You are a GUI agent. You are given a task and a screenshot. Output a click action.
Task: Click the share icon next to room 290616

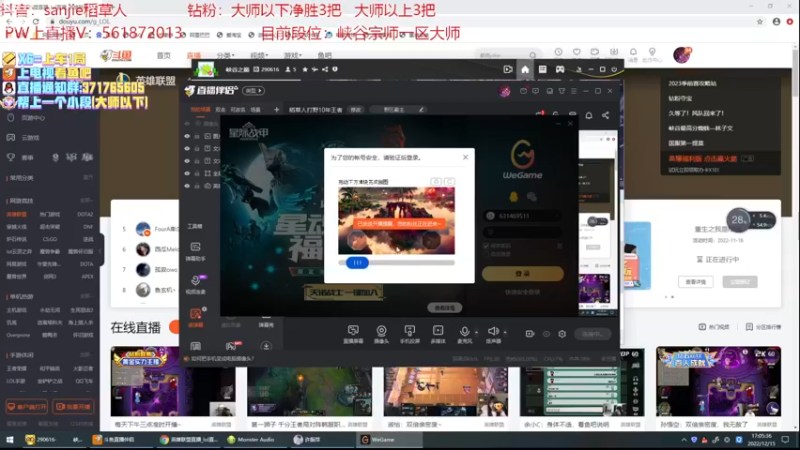coord(325,69)
